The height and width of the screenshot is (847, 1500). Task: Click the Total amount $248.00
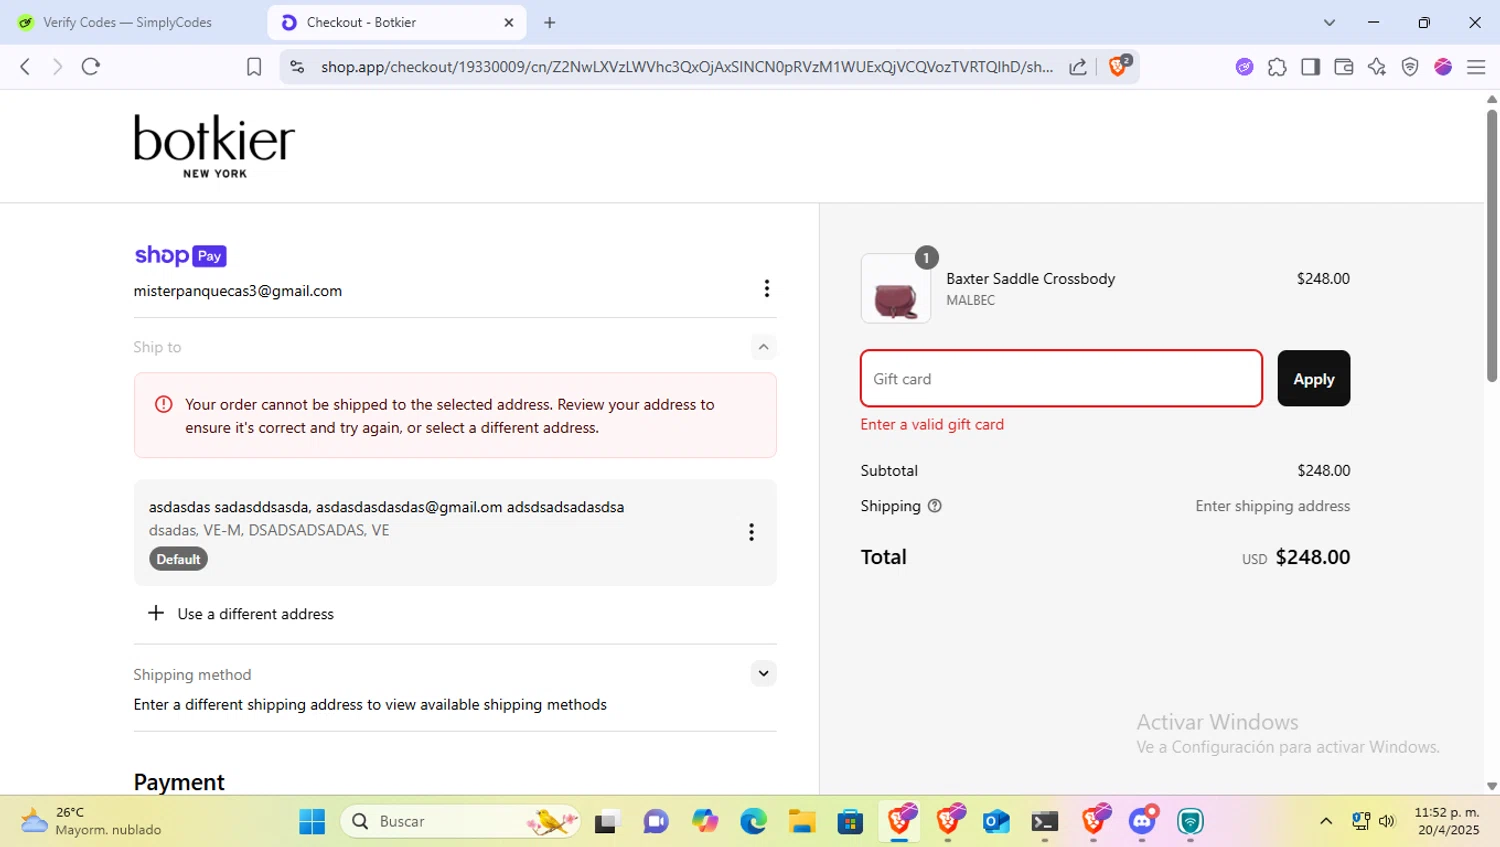click(x=1313, y=557)
